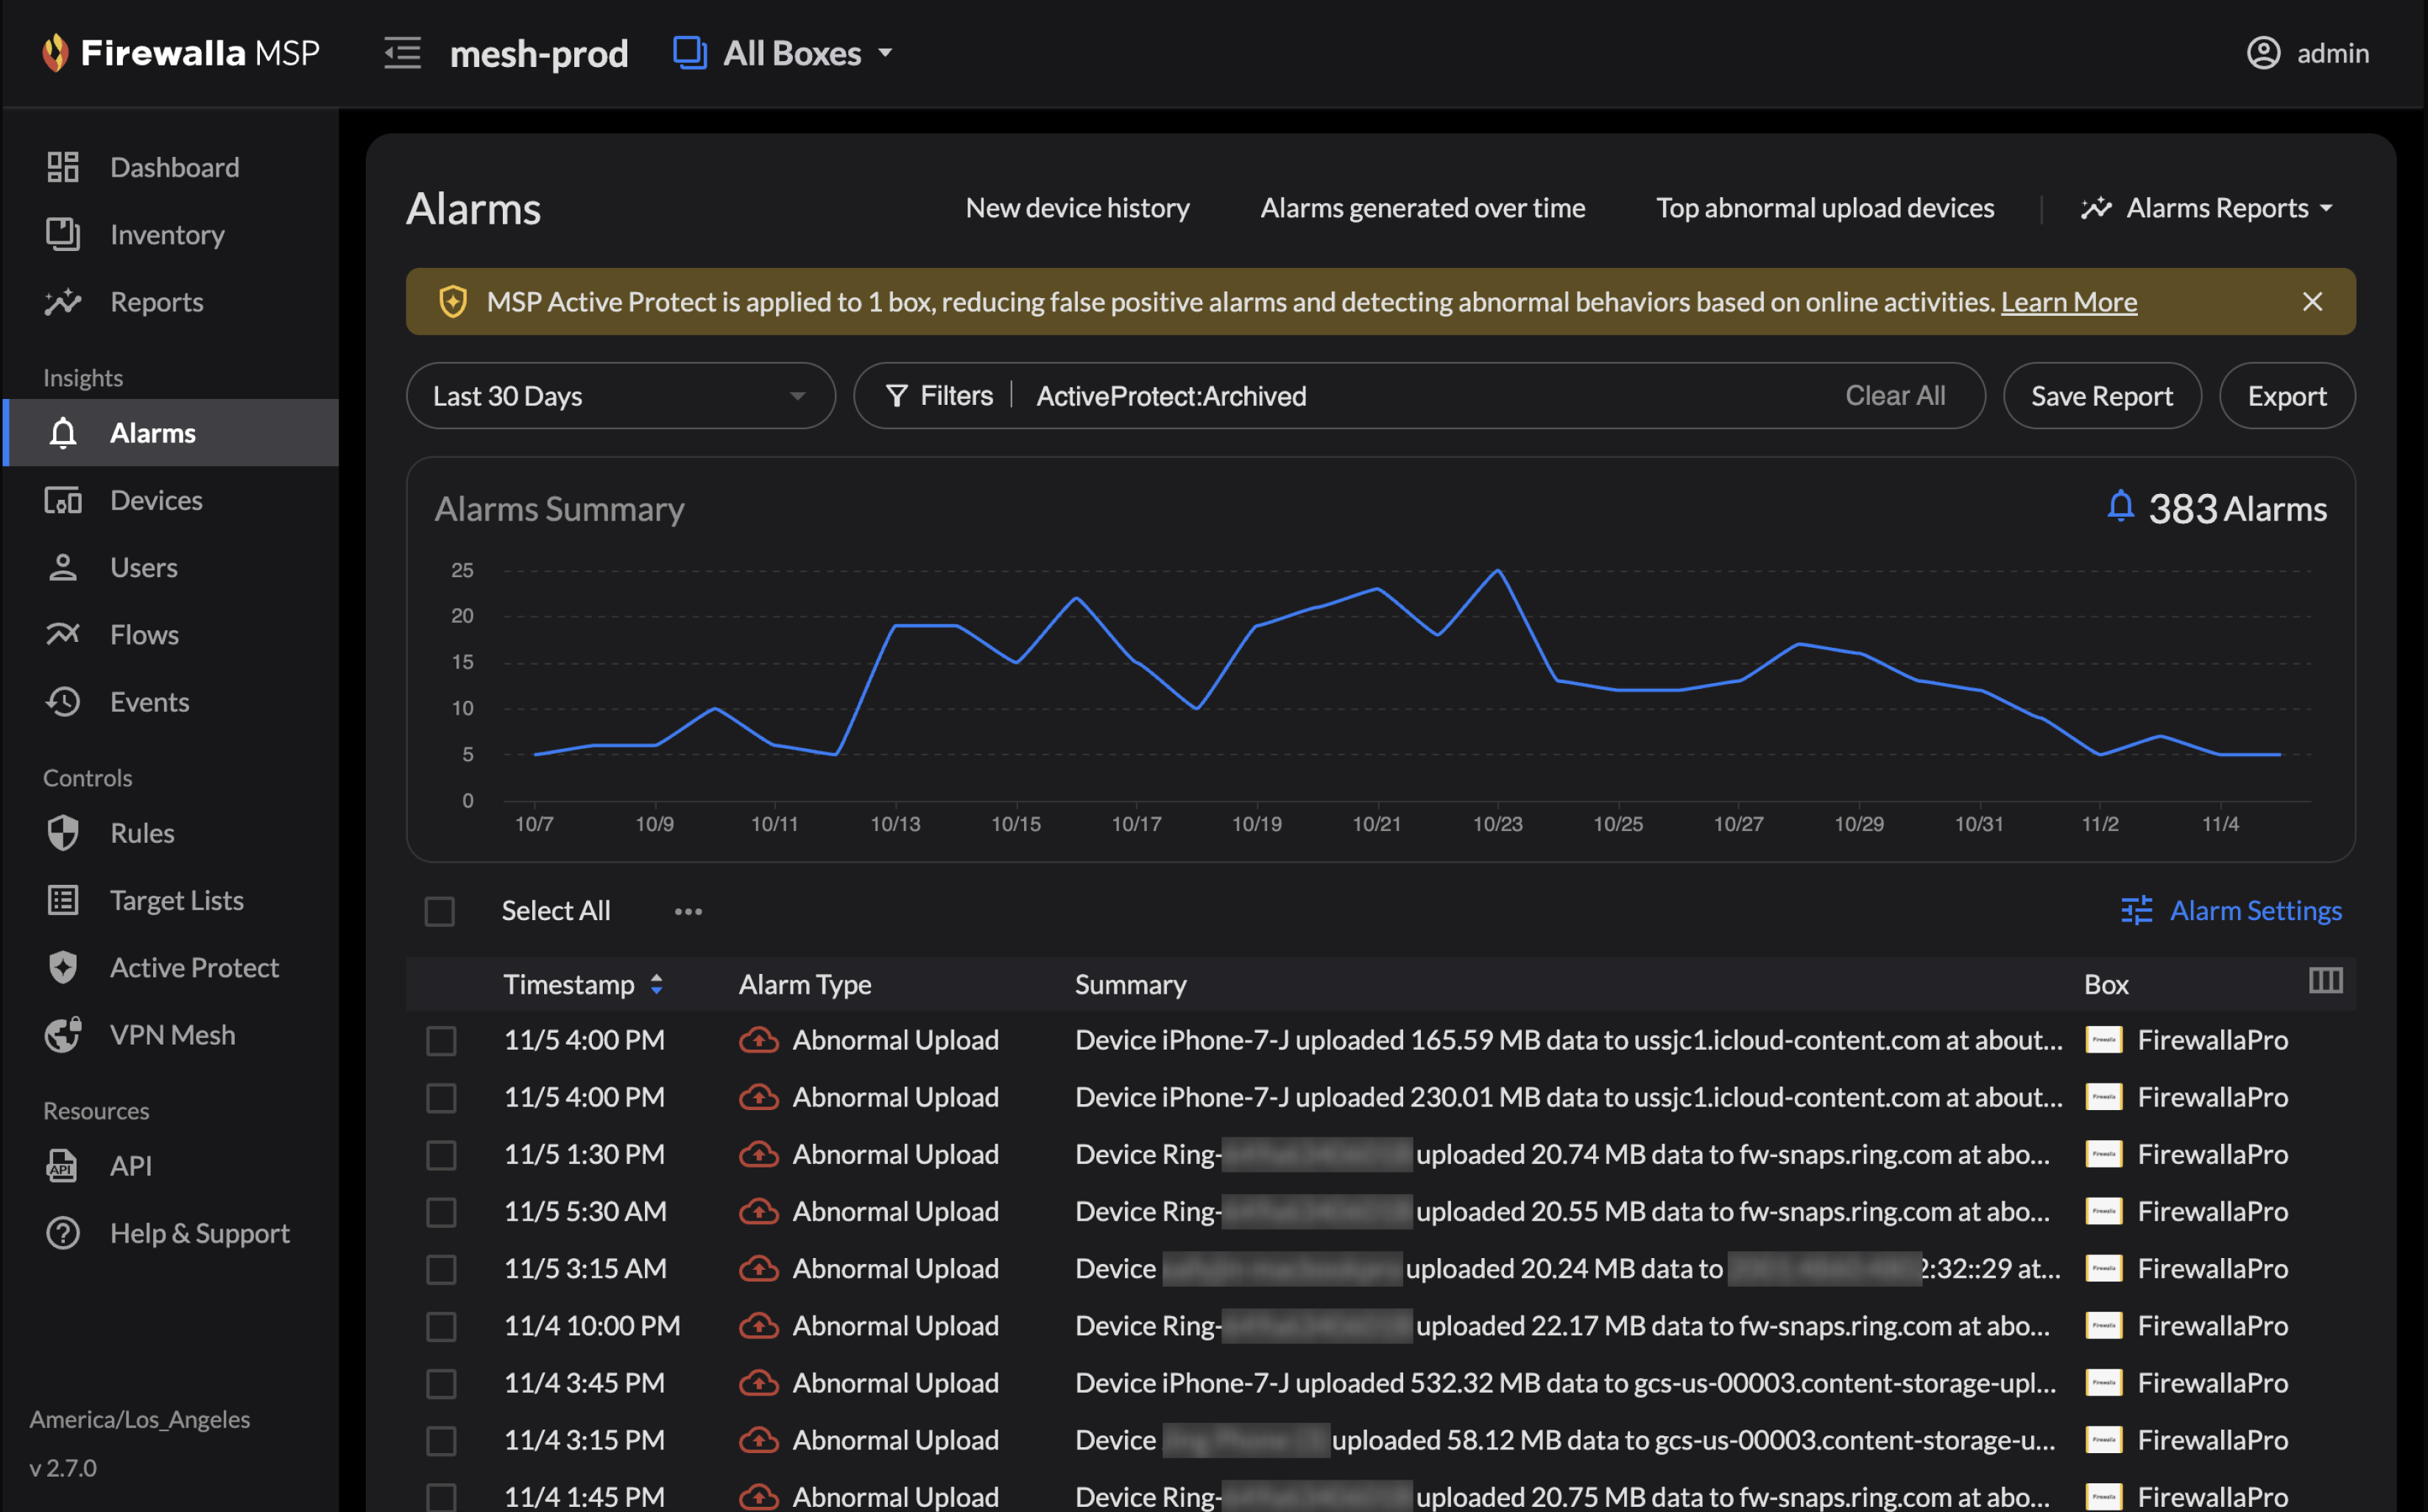This screenshot has width=2428, height=1512.
Task: Navigate to Flows
Action: (144, 634)
